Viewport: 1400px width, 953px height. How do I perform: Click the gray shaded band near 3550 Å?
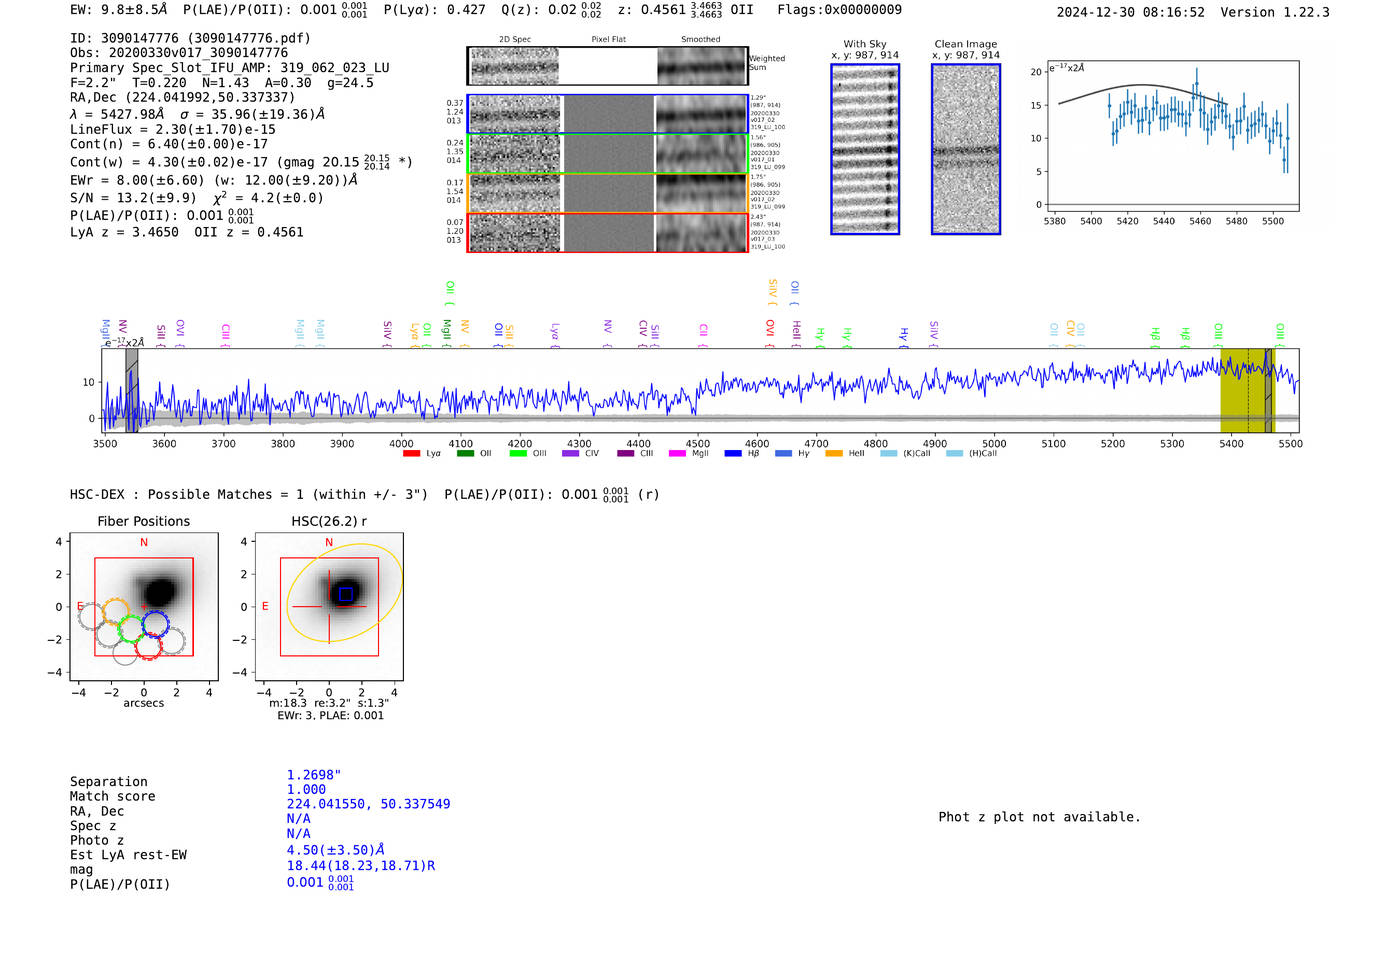tap(131, 390)
